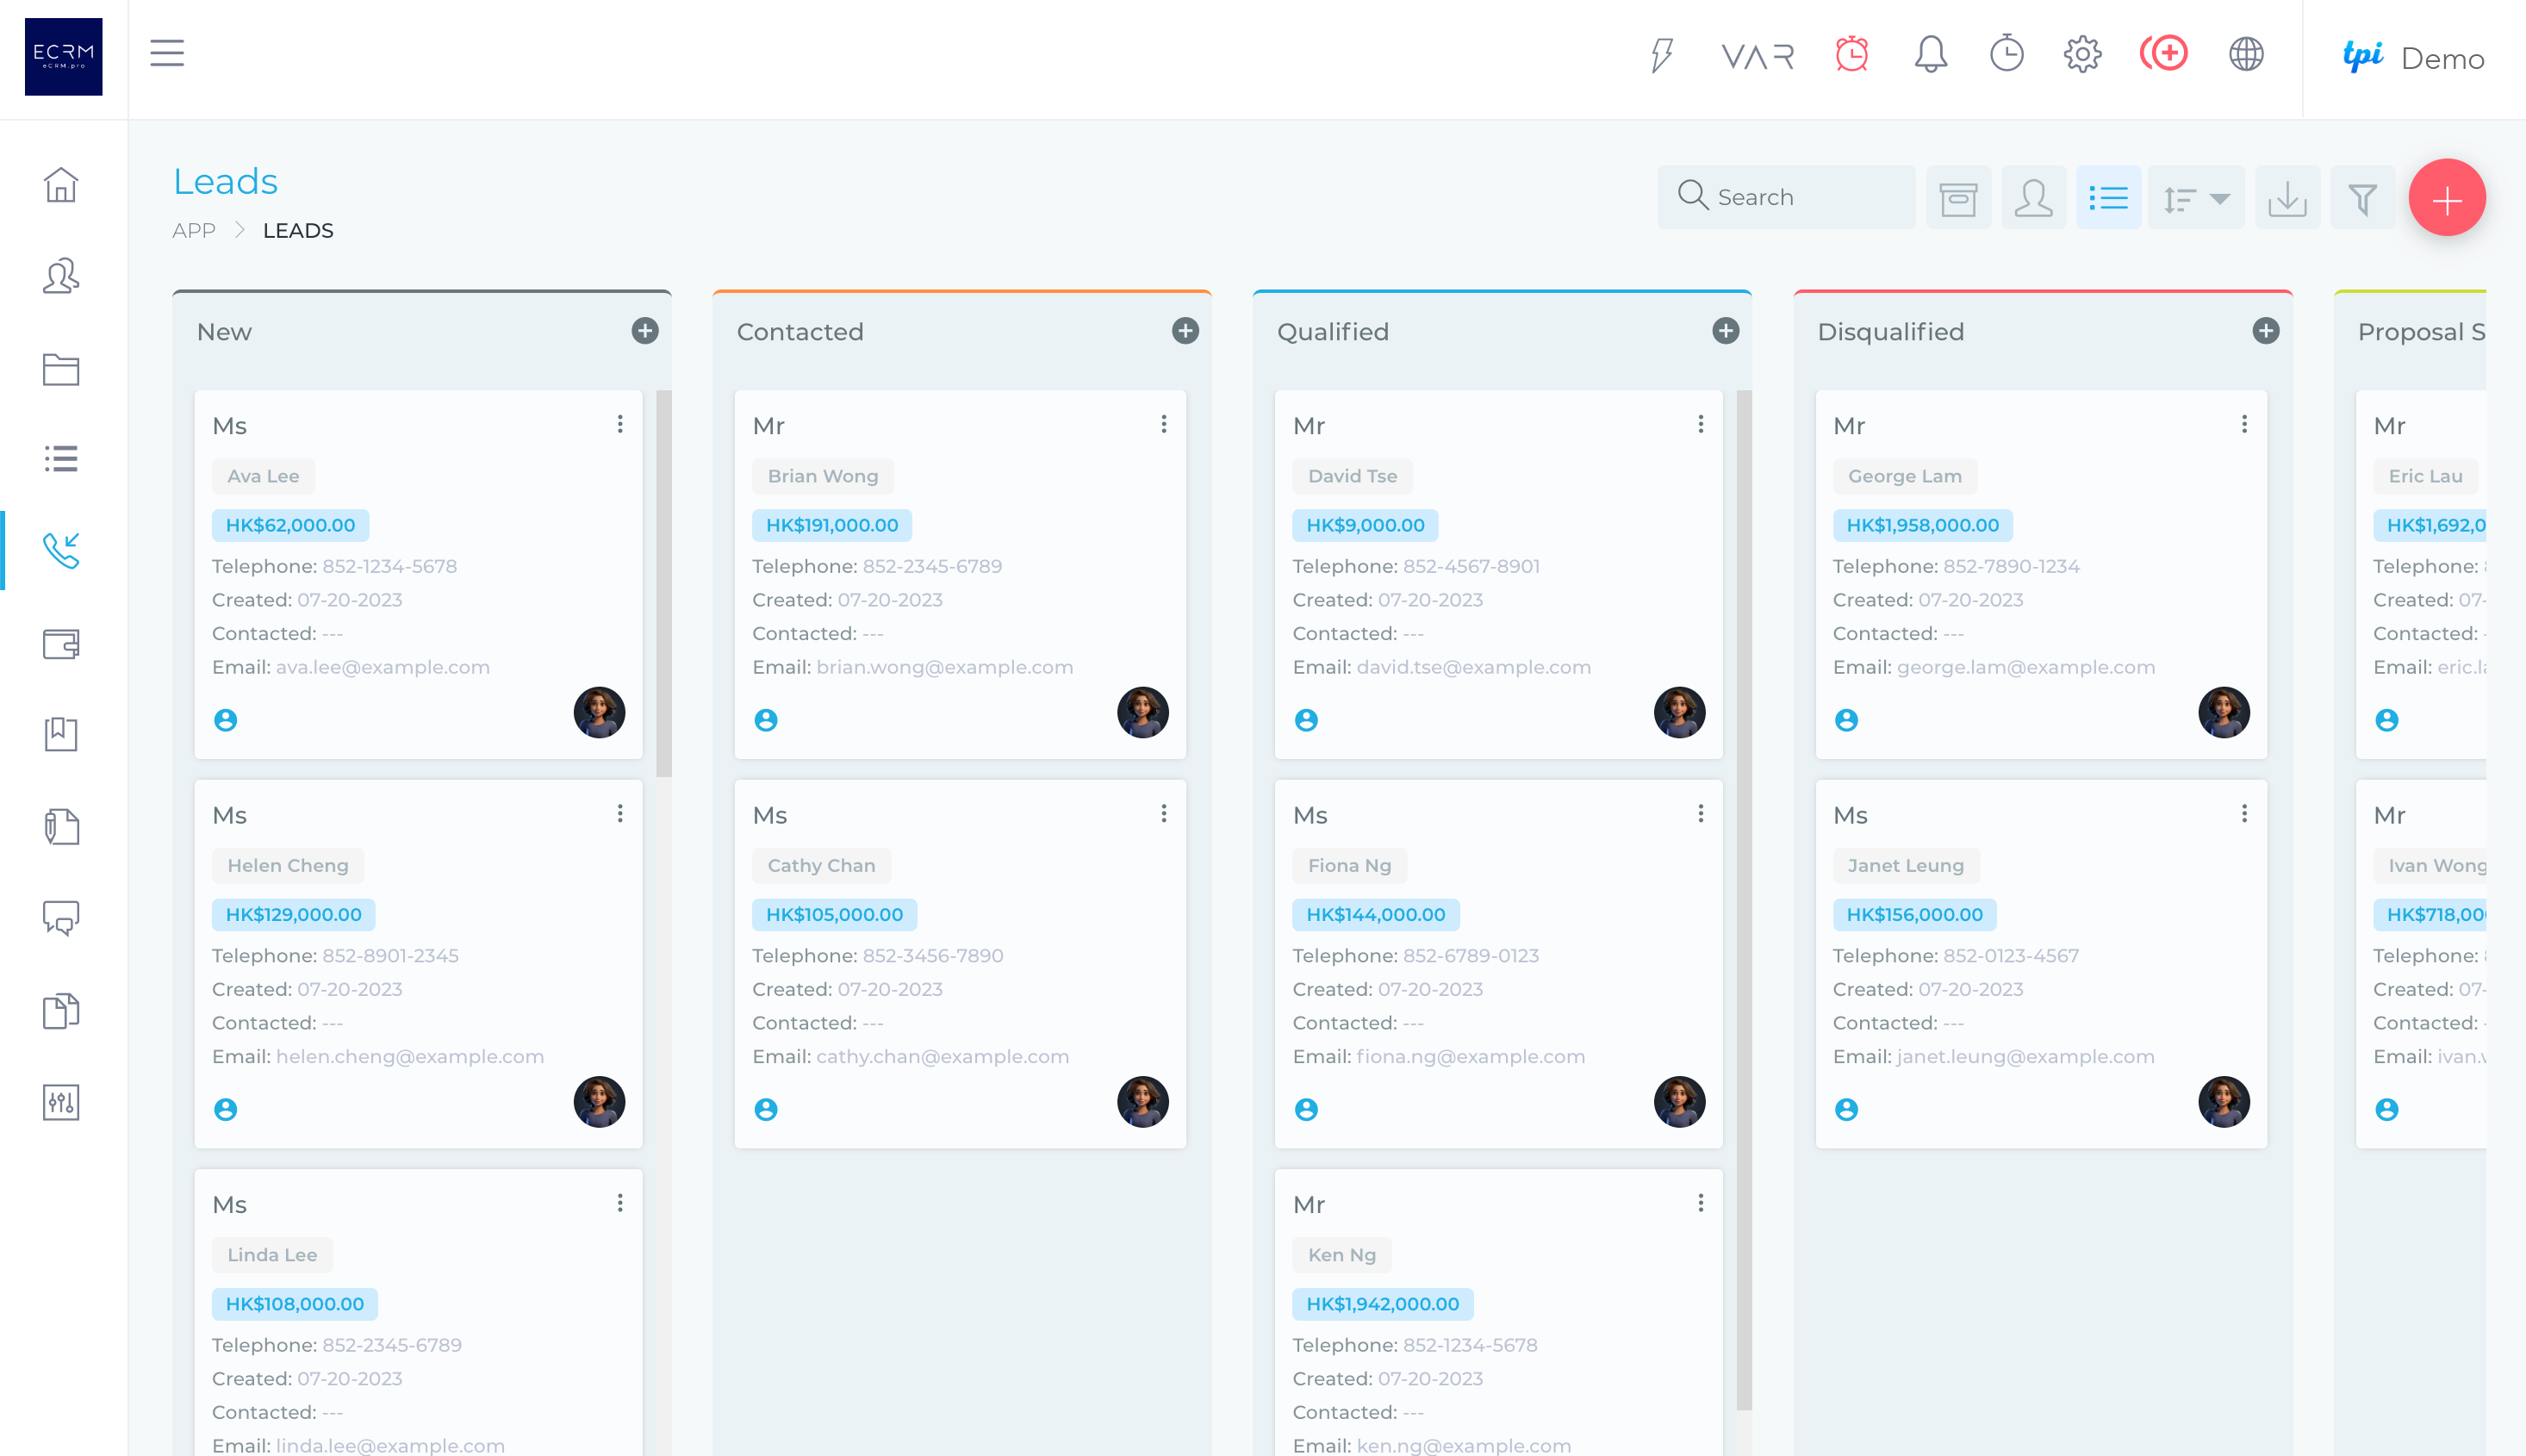This screenshot has height=1456, width=2526.
Task: Click David Tse's assignee avatar
Action: tap(1679, 713)
